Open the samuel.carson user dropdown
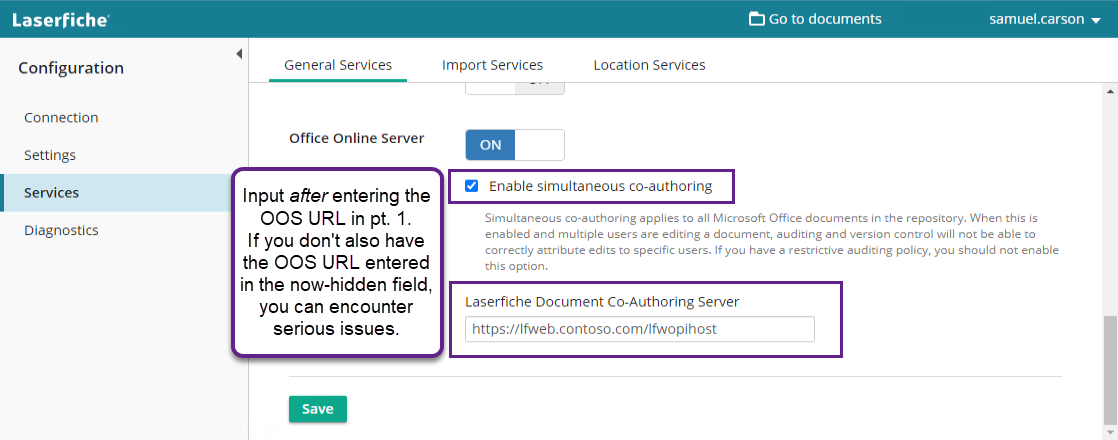Image resolution: width=1118 pixels, height=440 pixels. 1045,19
